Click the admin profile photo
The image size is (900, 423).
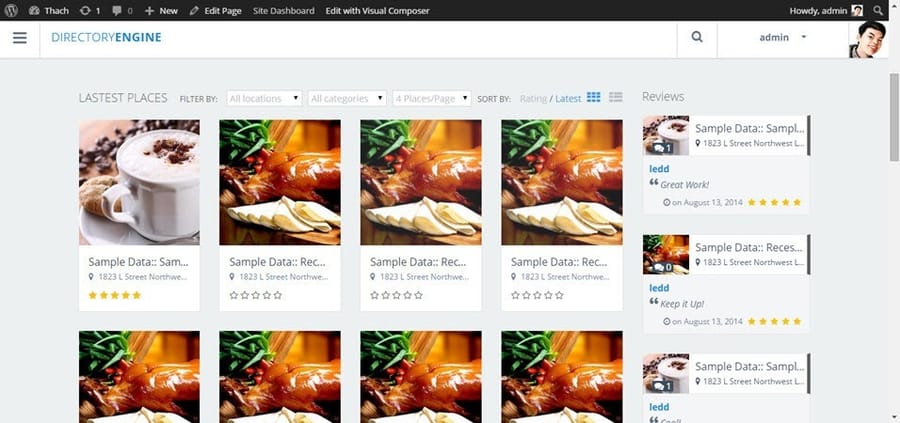868,39
